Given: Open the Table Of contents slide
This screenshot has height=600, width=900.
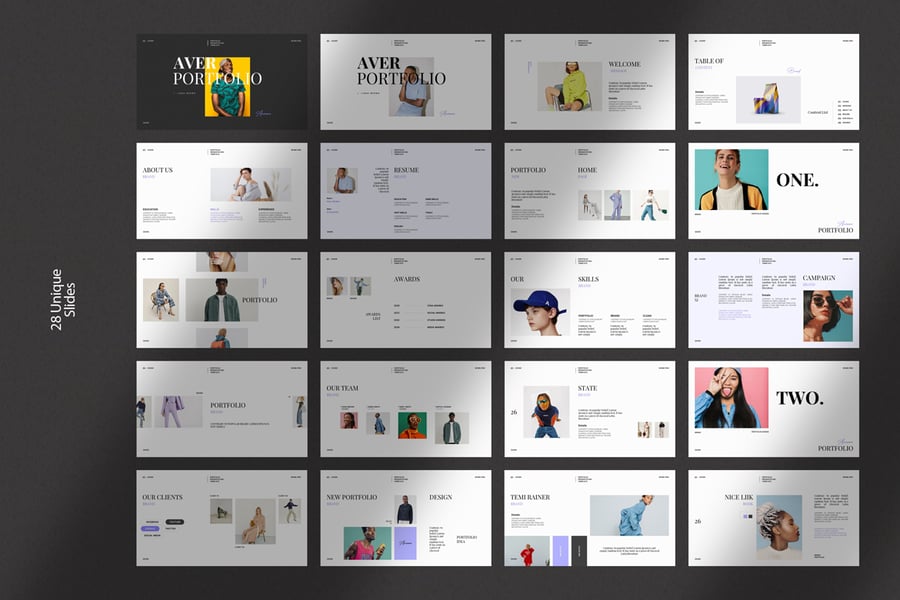Looking at the screenshot, I should [773, 82].
